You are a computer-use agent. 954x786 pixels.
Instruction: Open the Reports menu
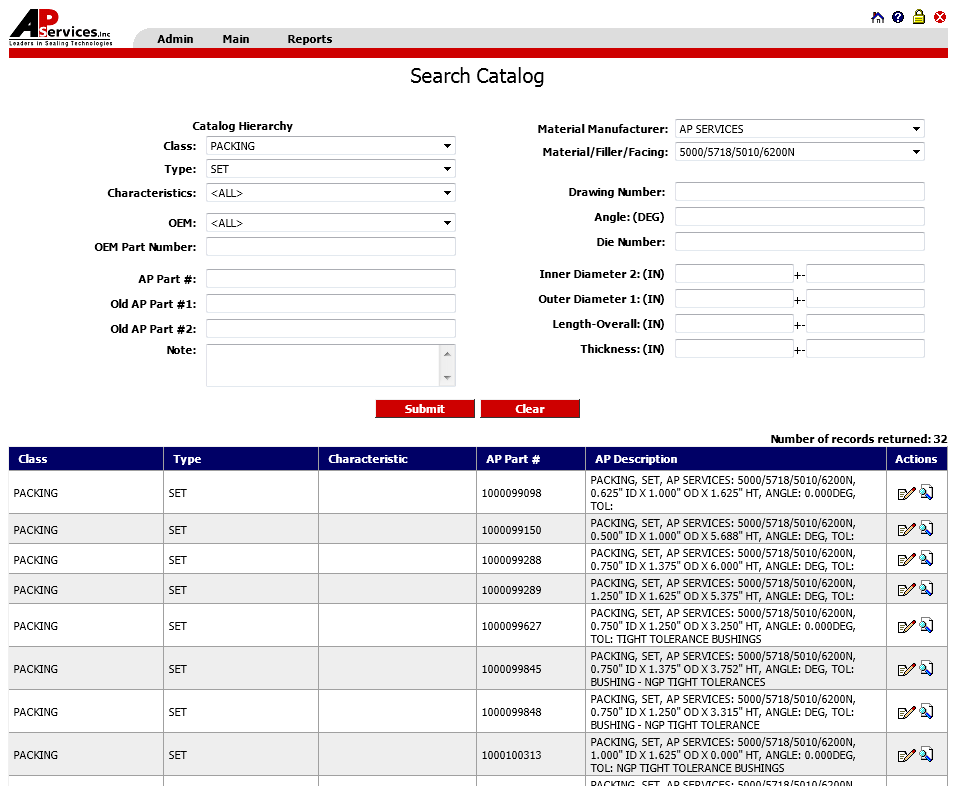310,39
